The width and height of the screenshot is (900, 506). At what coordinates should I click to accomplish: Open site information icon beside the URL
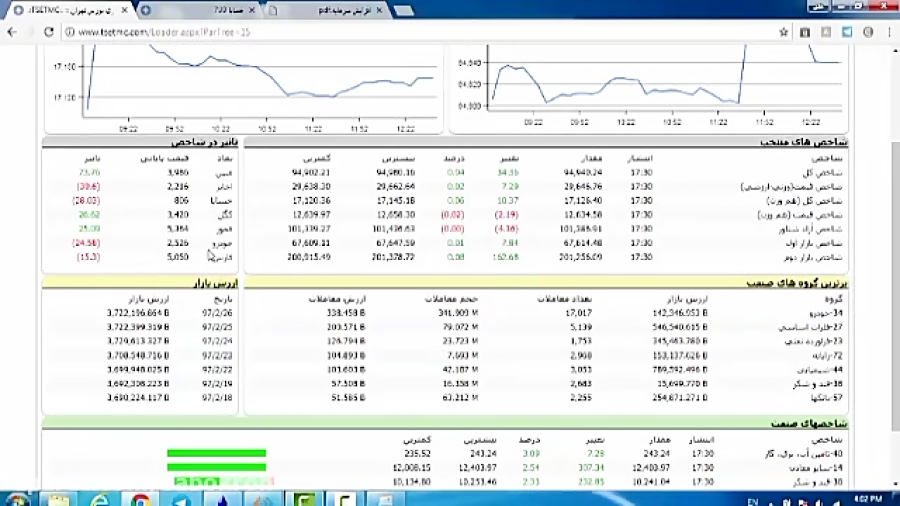point(69,32)
